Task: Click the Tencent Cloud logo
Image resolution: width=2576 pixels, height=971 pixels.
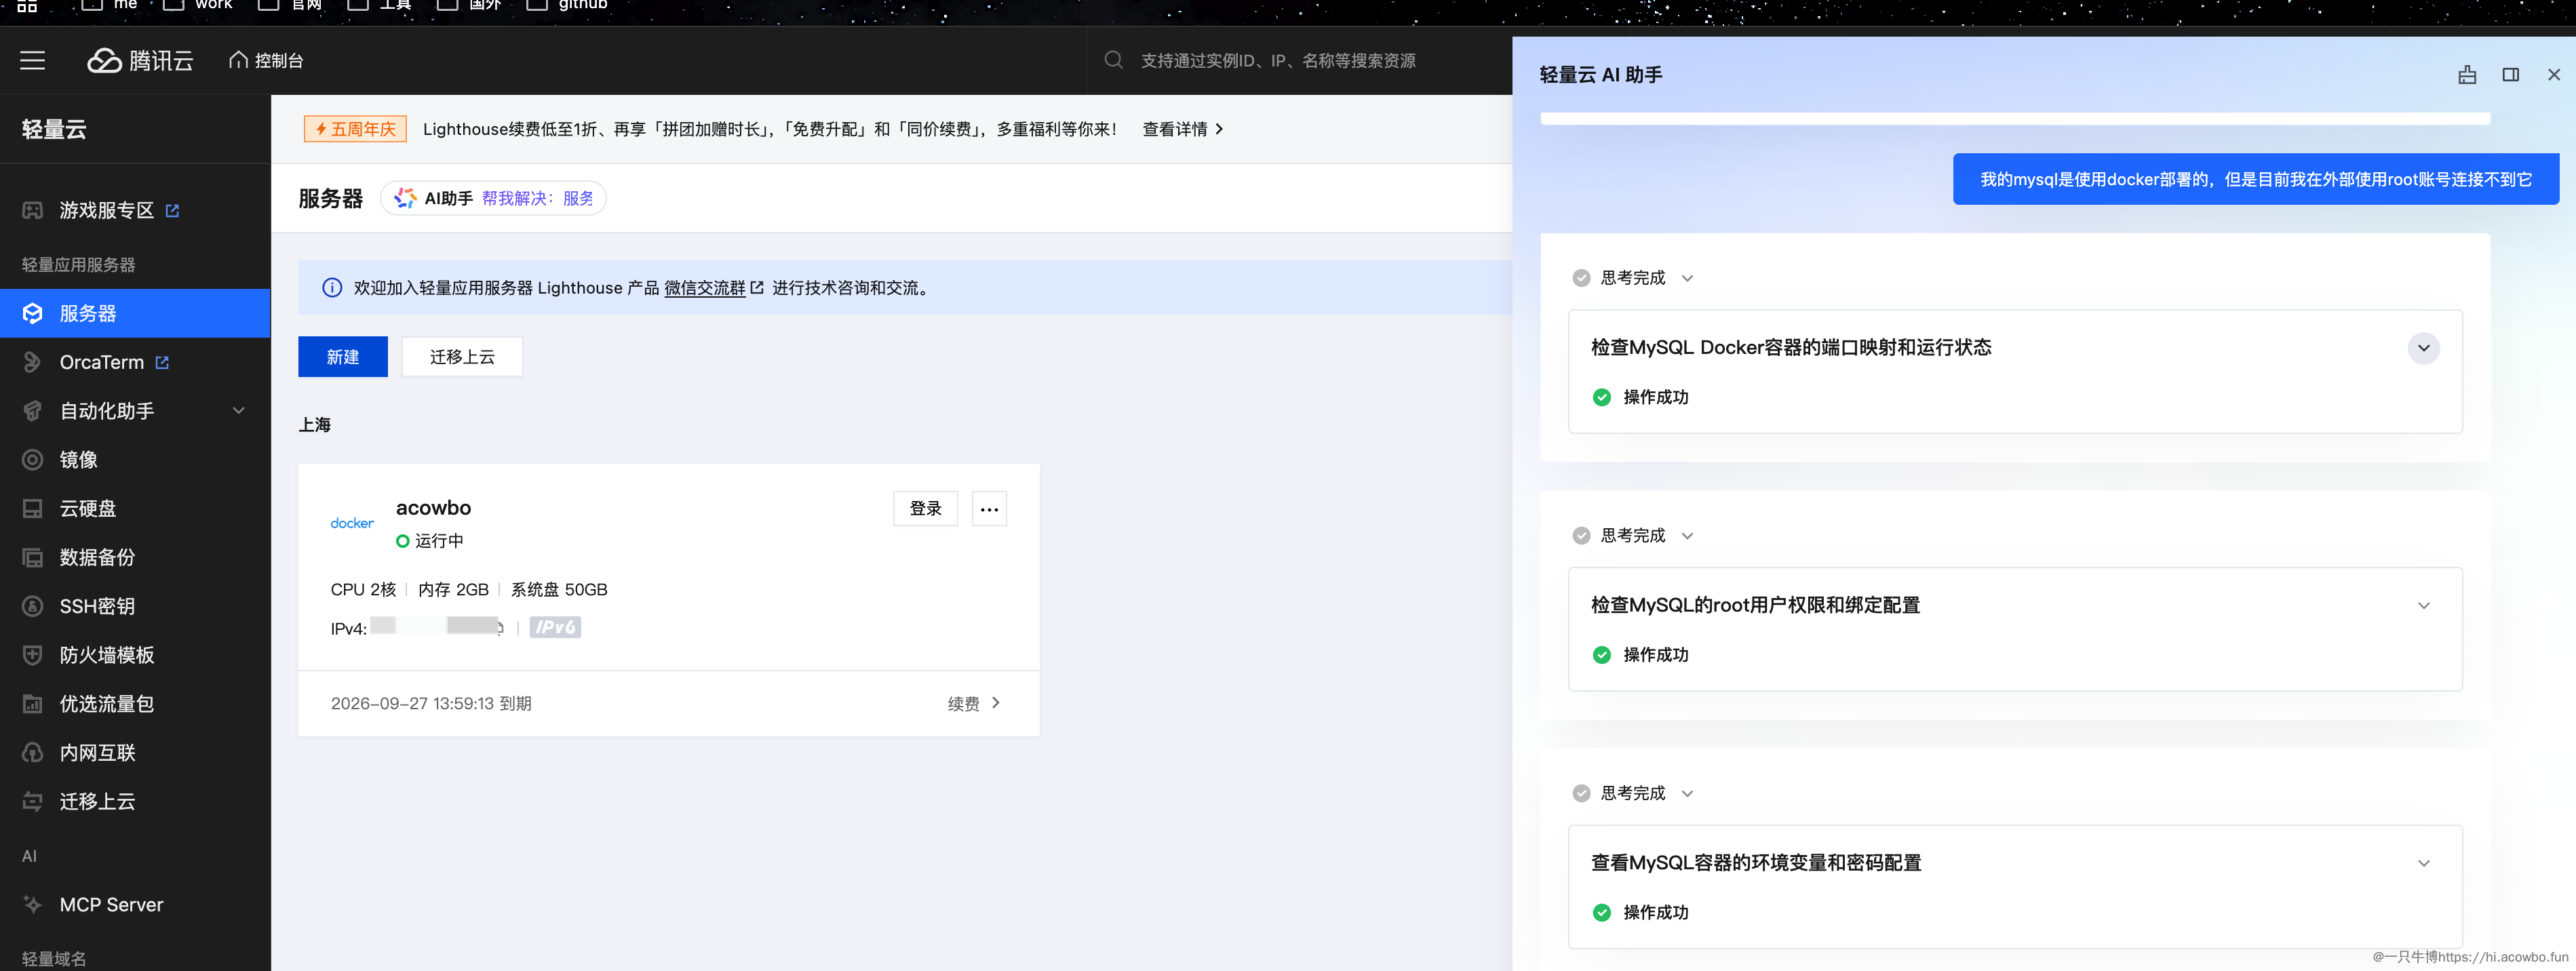Action: 140,61
